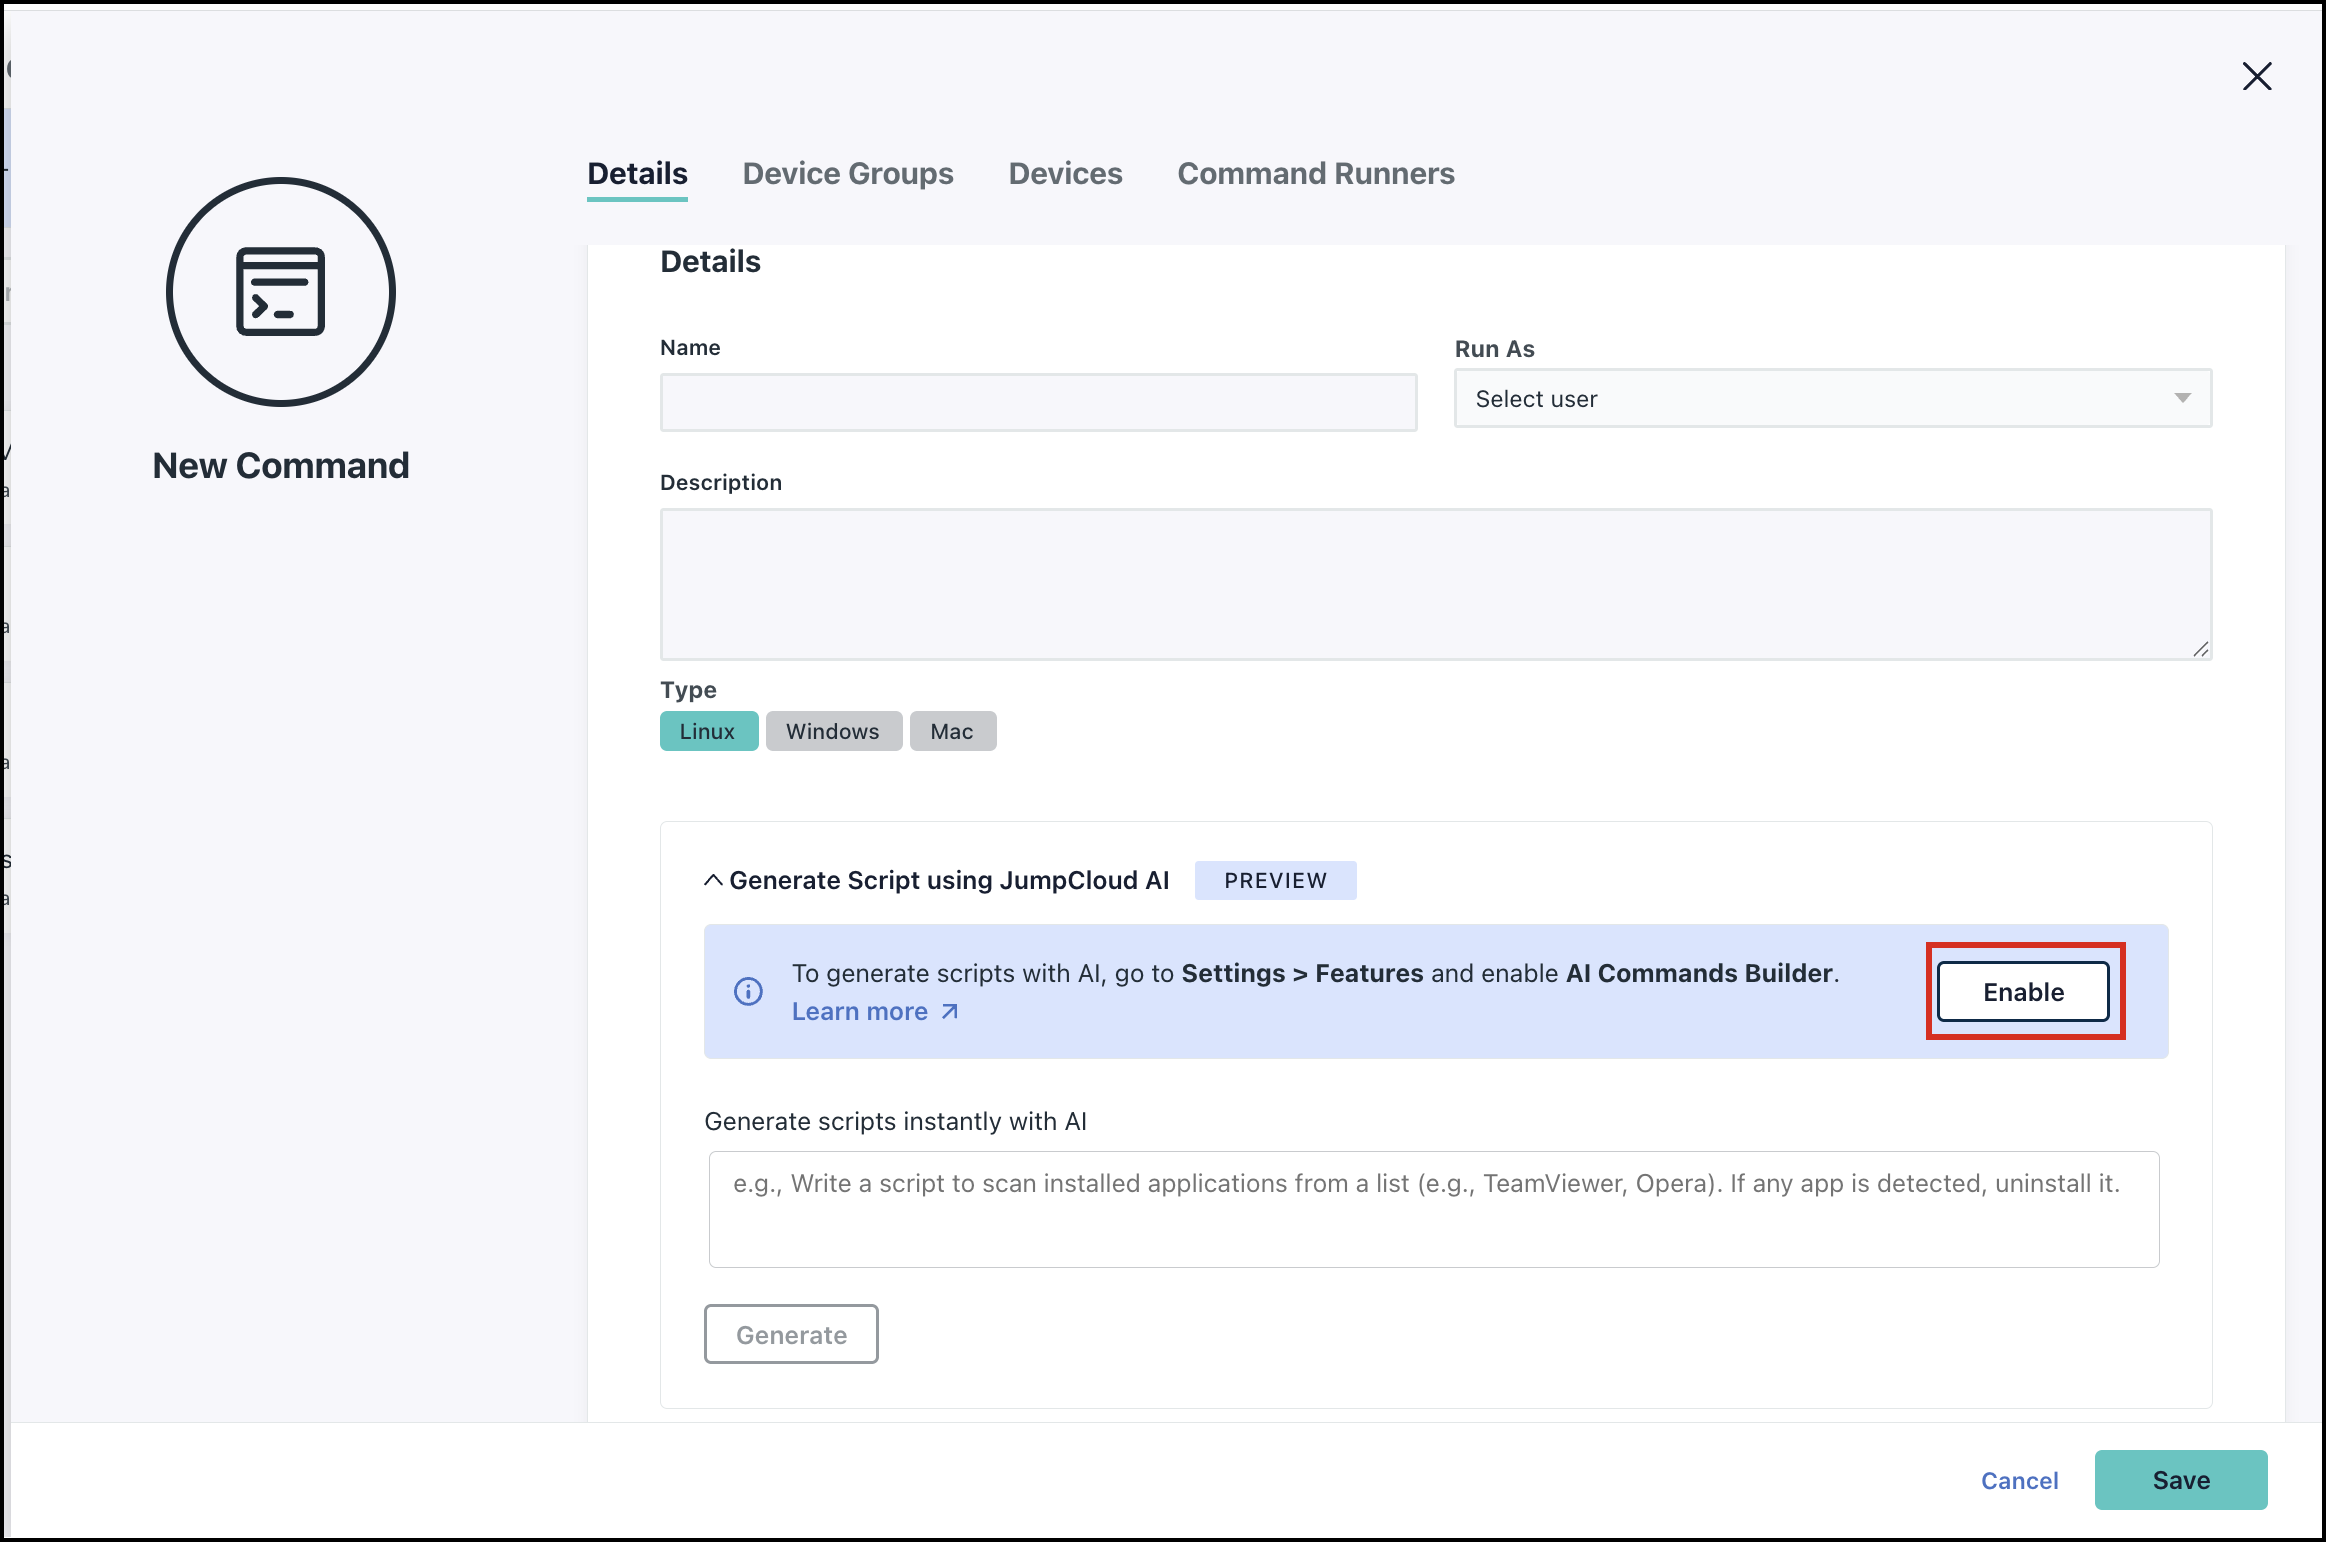Screen dimensions: 2326x1542
Task: Click inside the Name input field
Action: 1037,402
